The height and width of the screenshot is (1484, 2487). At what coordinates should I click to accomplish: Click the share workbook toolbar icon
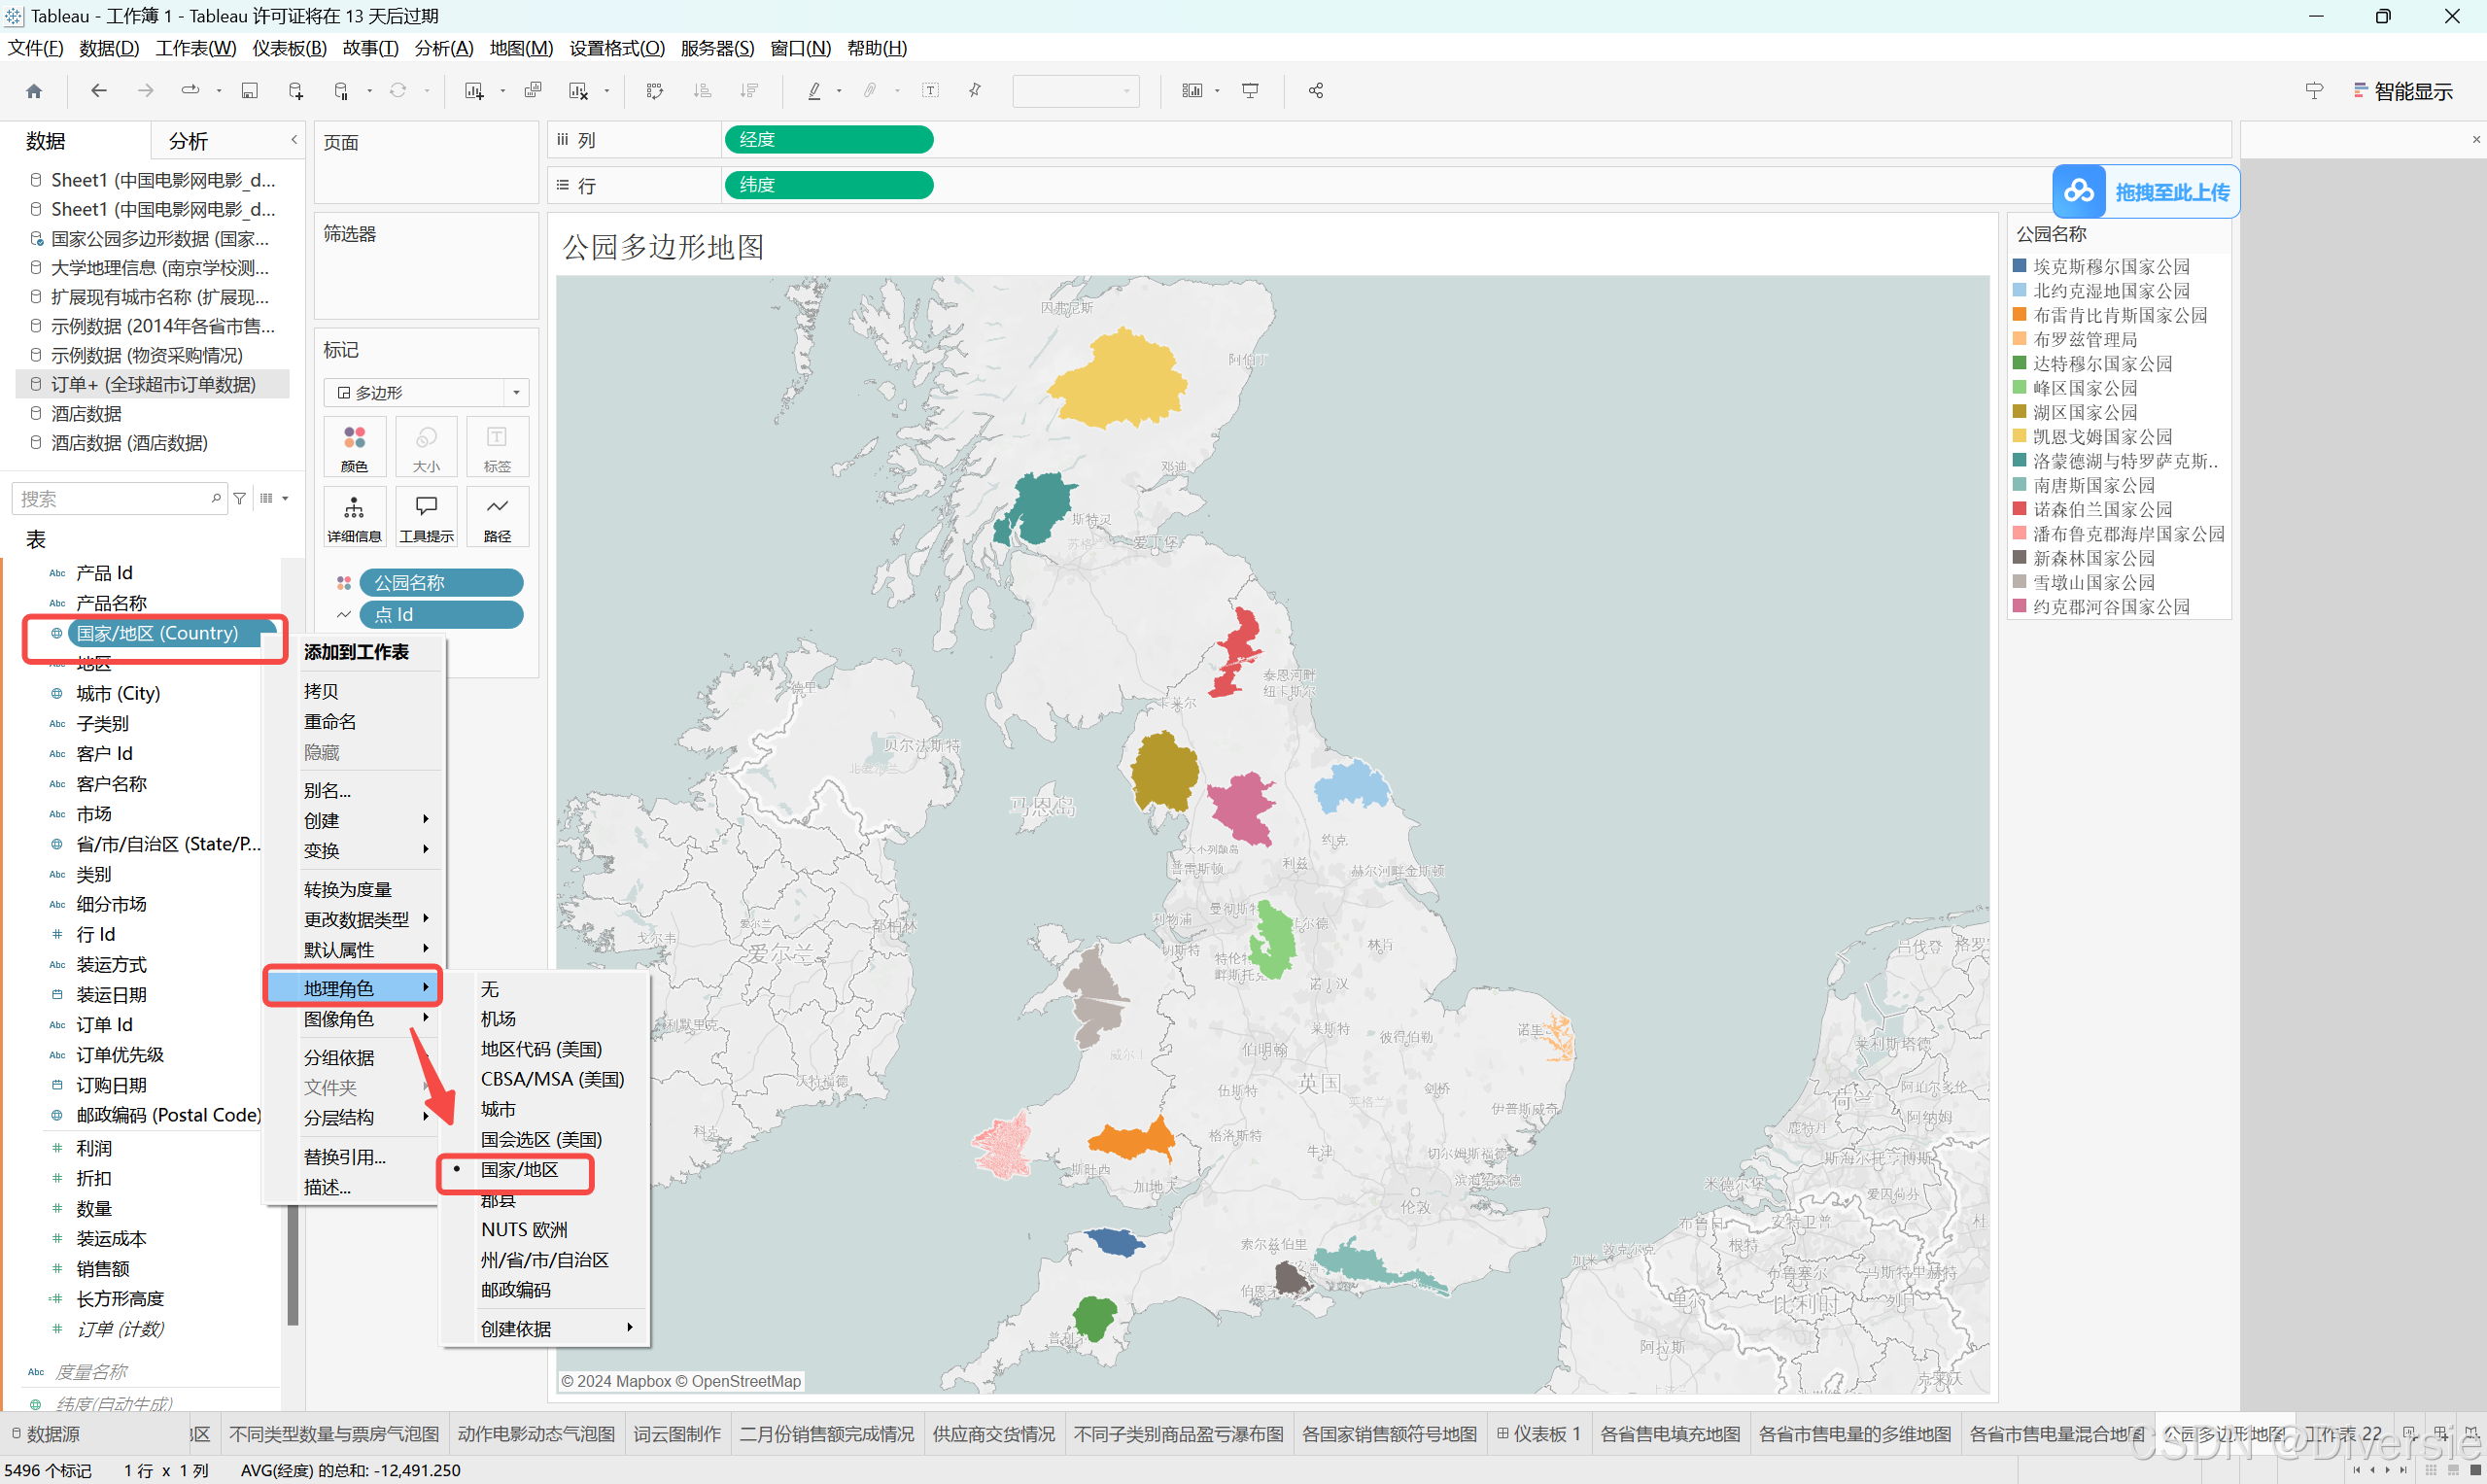click(x=1316, y=91)
